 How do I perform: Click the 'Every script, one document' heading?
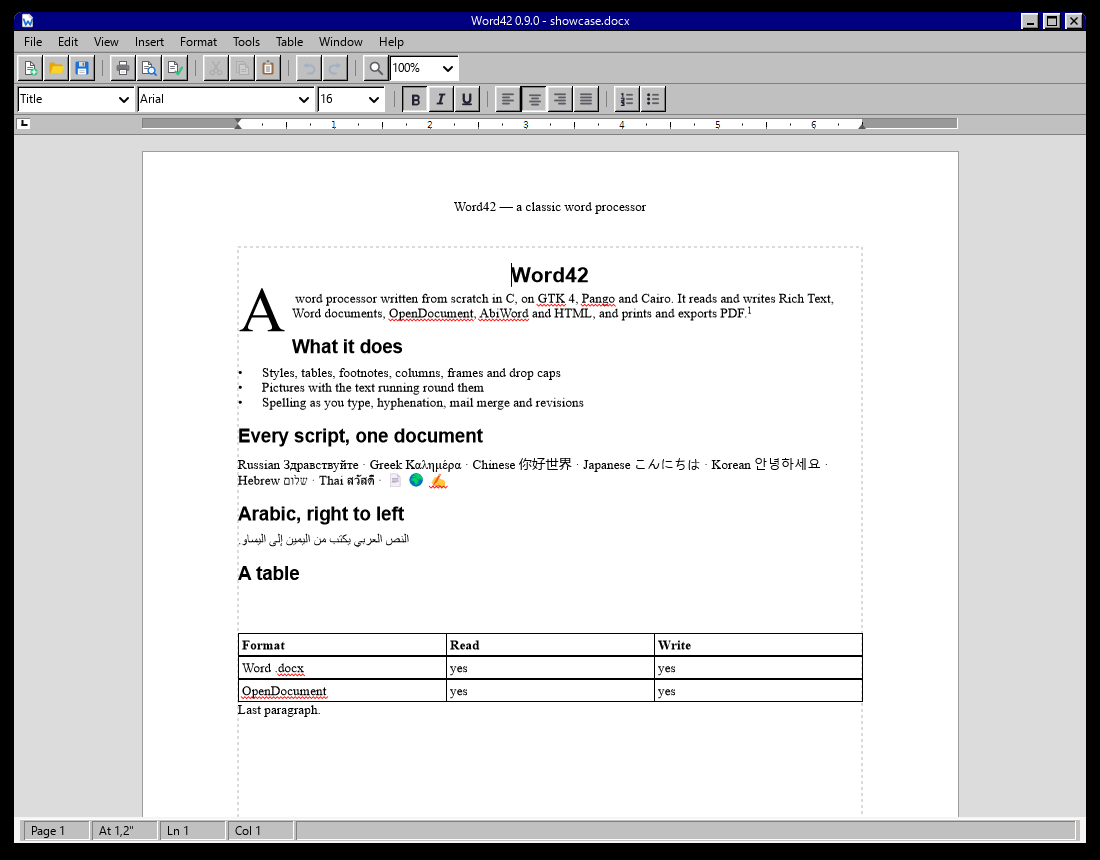[361, 436]
